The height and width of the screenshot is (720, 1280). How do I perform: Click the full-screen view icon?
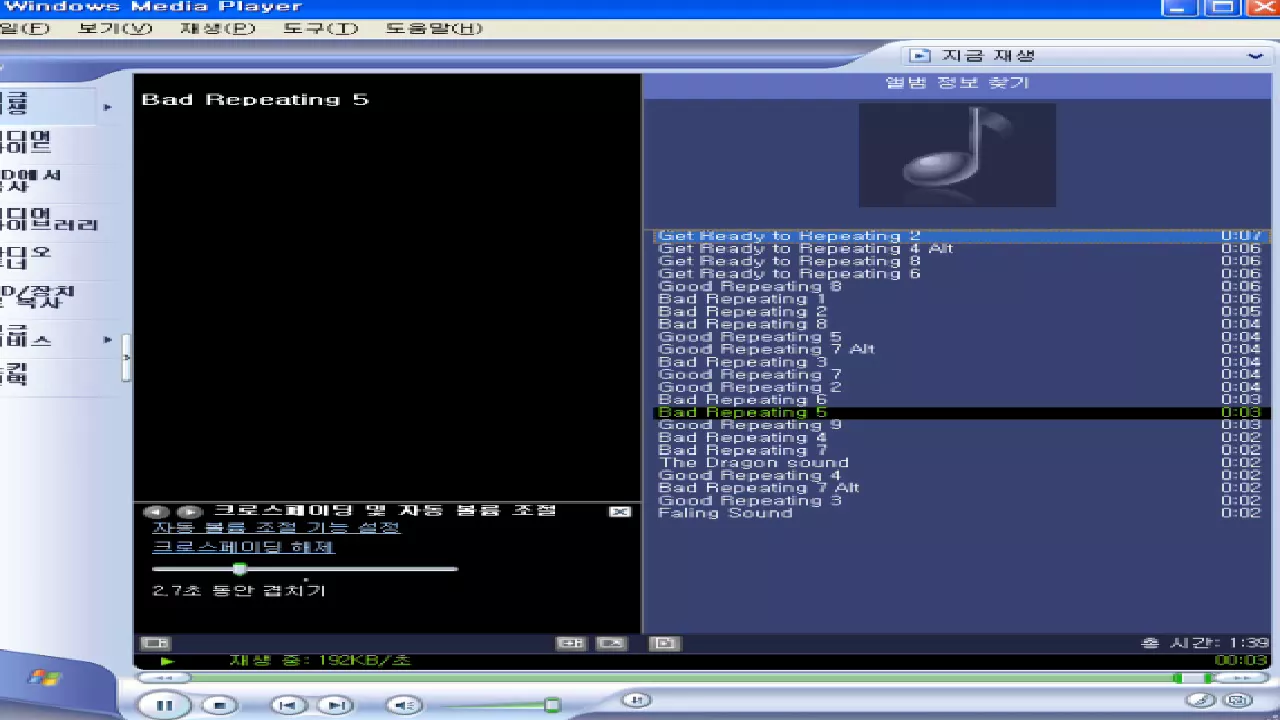click(x=571, y=643)
